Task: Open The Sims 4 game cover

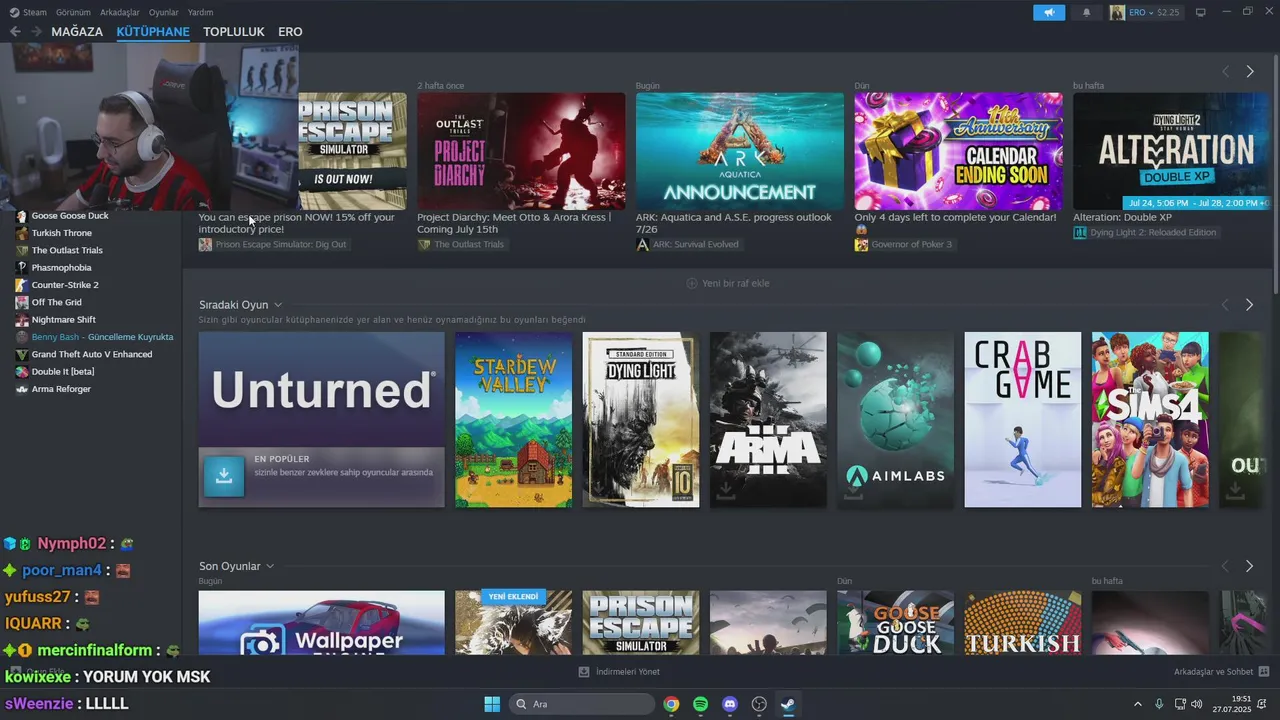Action: point(1150,420)
